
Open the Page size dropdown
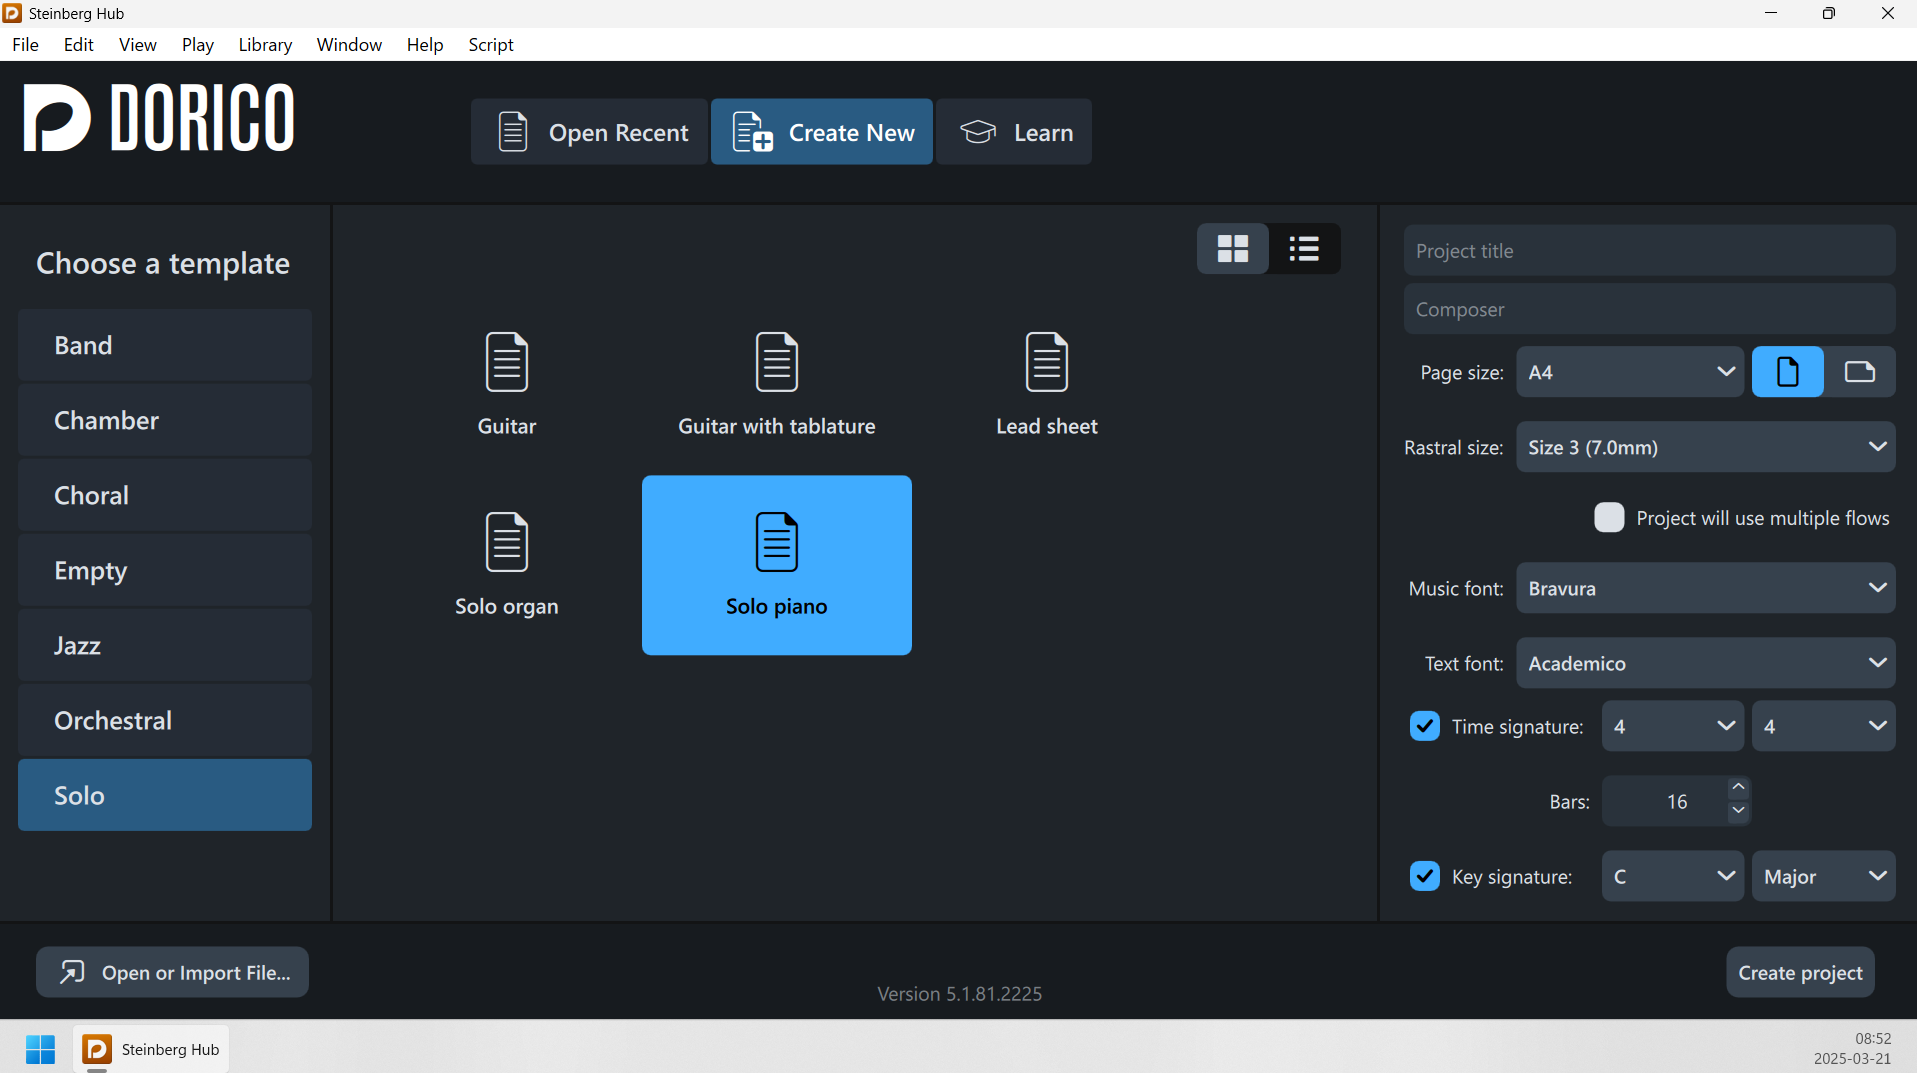click(x=1630, y=372)
